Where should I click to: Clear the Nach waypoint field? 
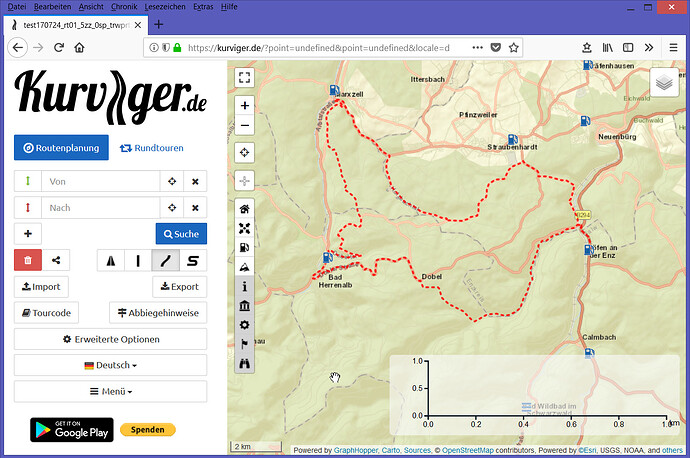pyautogui.click(x=195, y=208)
